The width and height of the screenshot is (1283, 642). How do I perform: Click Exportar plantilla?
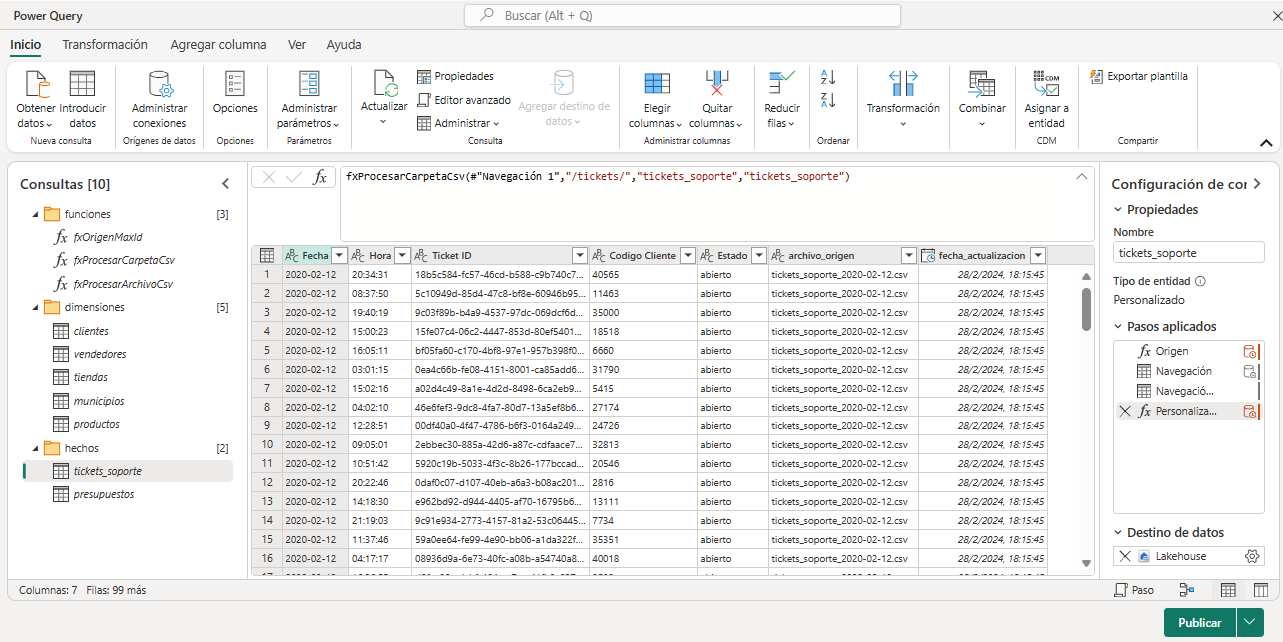pos(1141,77)
